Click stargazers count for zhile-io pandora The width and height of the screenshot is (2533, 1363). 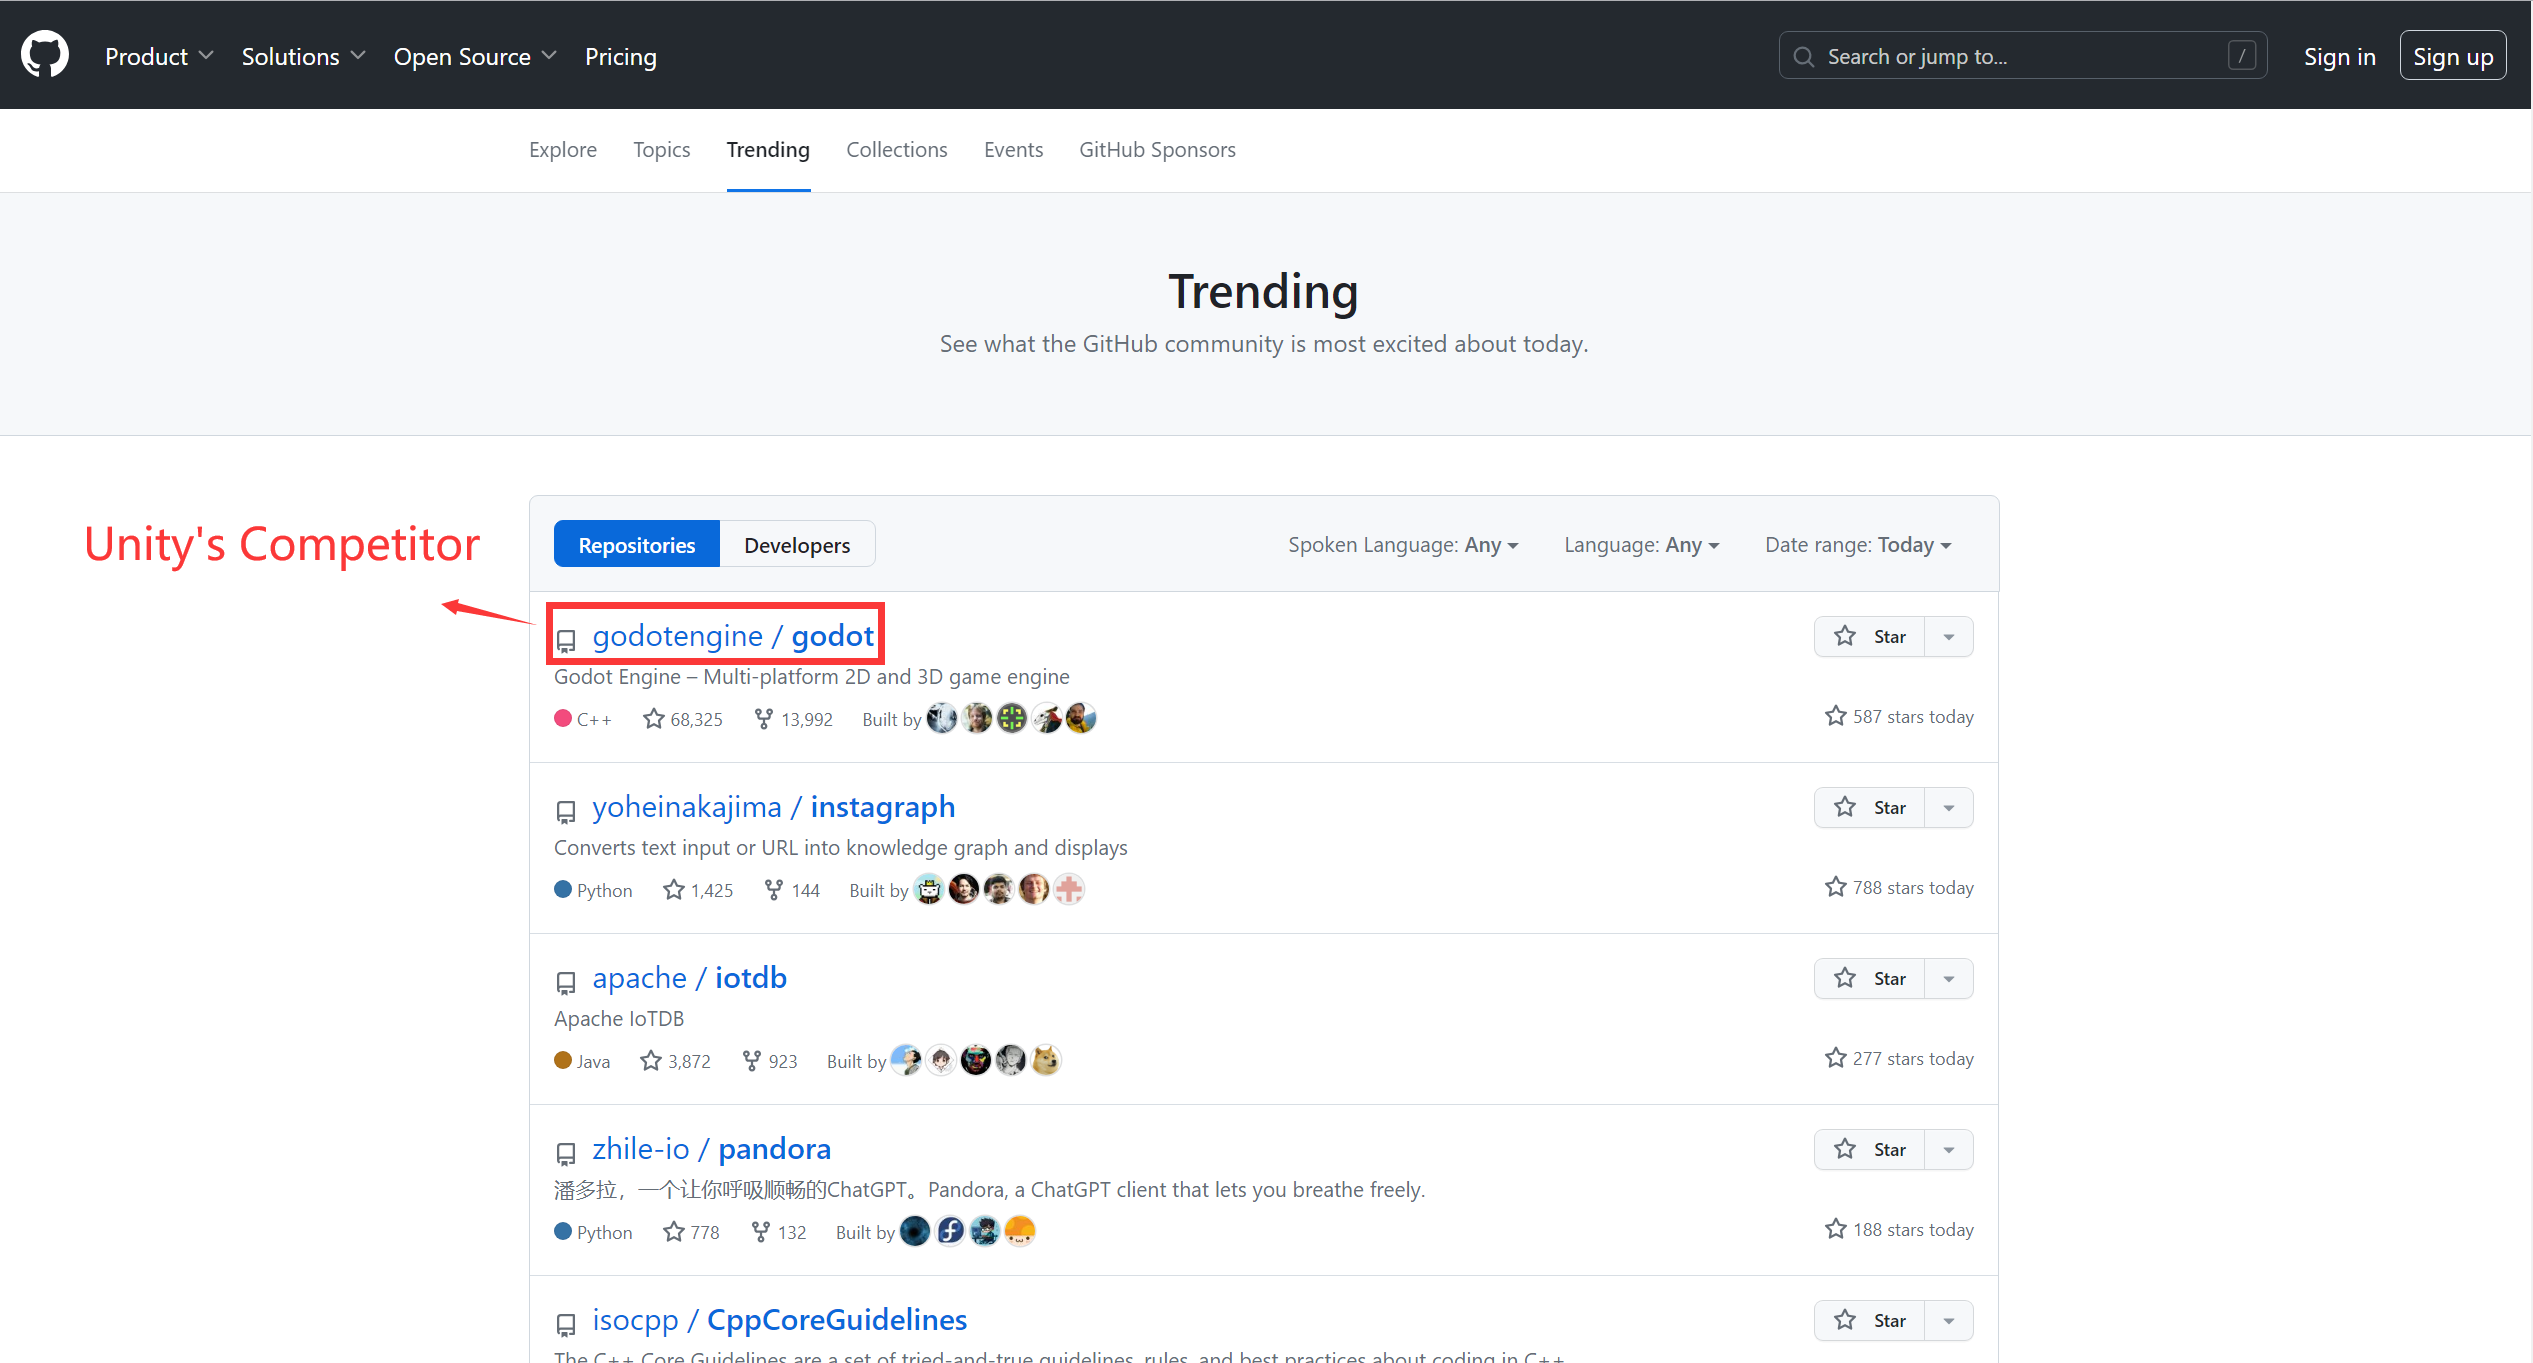click(x=692, y=1232)
